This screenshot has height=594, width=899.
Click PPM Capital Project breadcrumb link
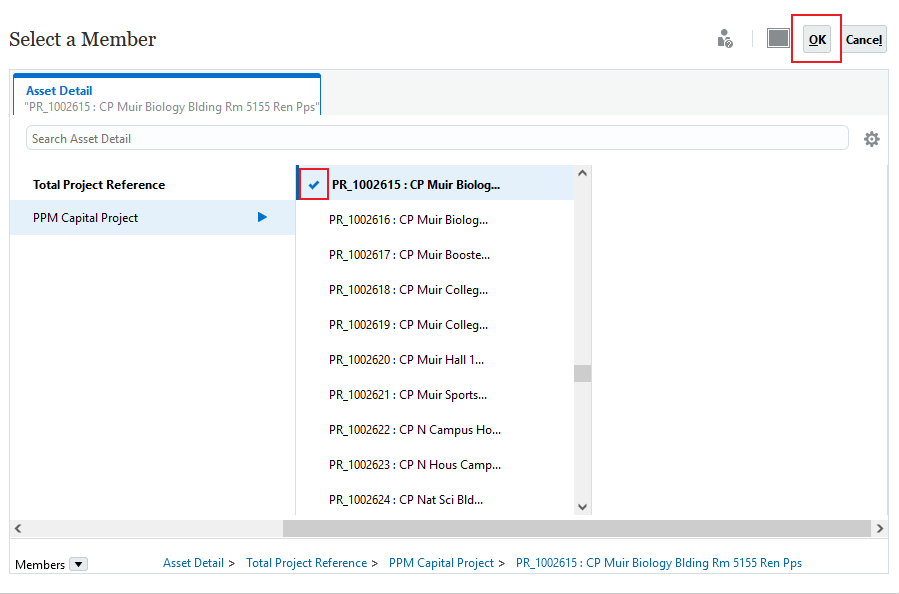pos(441,563)
